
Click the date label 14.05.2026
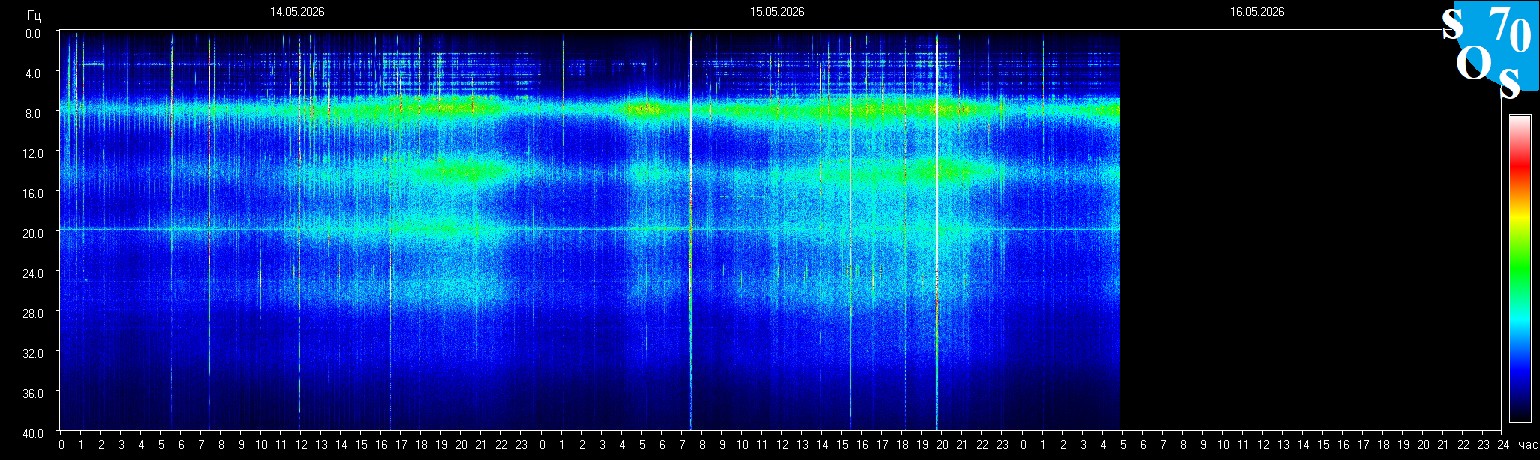297,12
